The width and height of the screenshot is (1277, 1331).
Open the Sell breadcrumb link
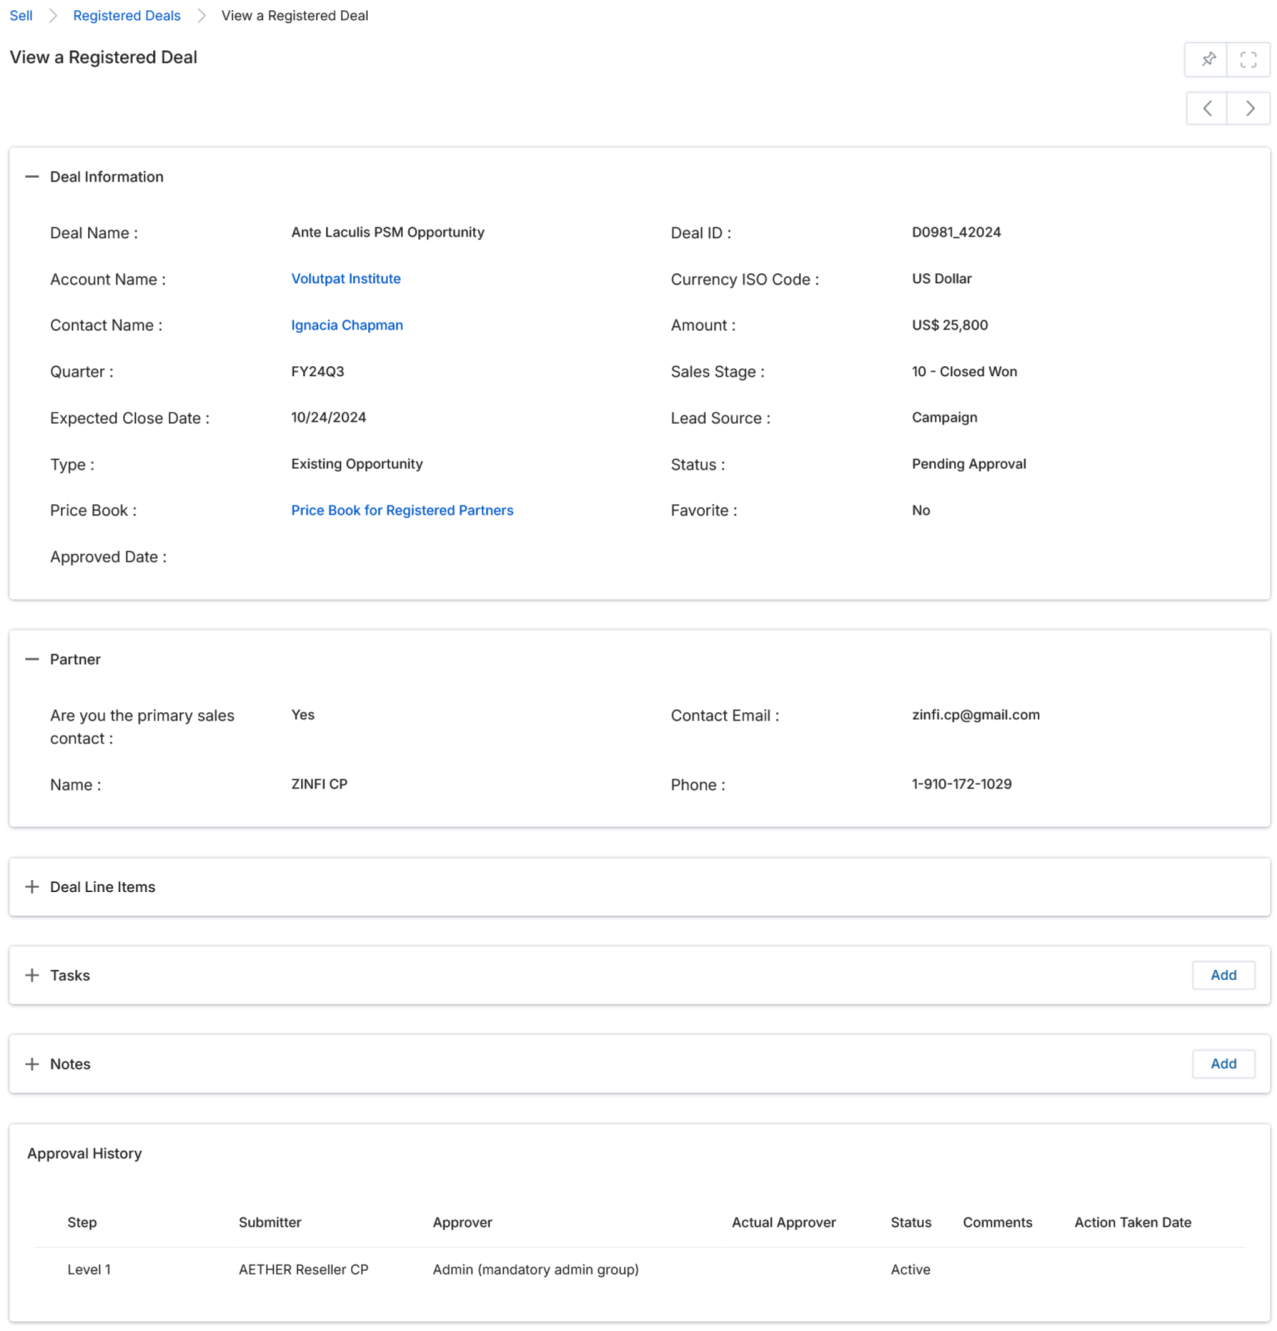[x=21, y=16]
